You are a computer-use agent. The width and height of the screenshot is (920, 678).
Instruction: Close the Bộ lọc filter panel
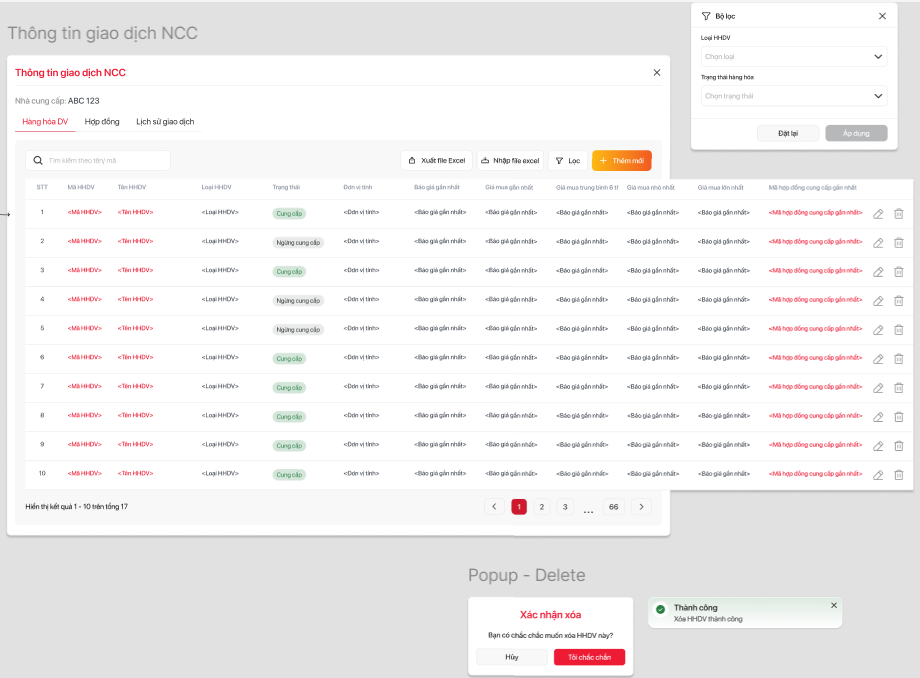click(x=882, y=16)
